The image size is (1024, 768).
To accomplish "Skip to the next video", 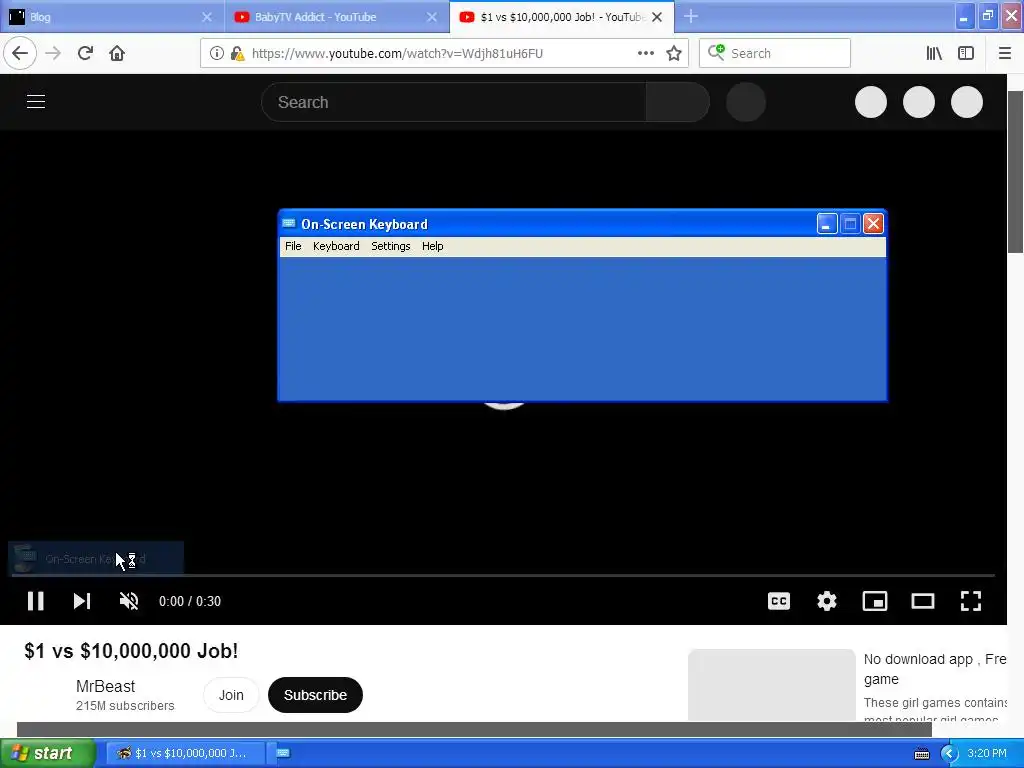I will (82, 601).
